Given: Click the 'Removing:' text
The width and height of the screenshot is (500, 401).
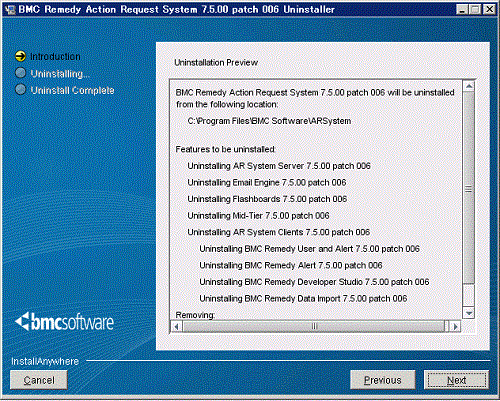Looking at the screenshot, I should (195, 315).
